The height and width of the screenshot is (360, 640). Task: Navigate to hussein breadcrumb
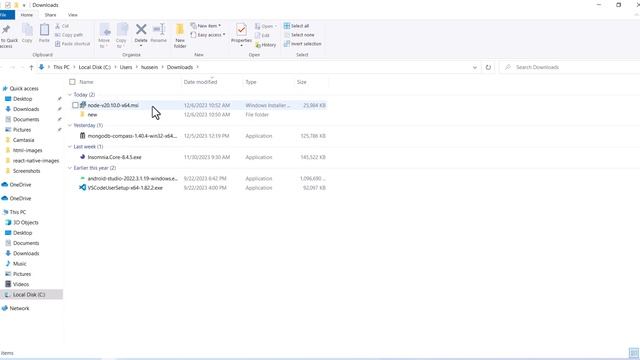click(x=149, y=67)
